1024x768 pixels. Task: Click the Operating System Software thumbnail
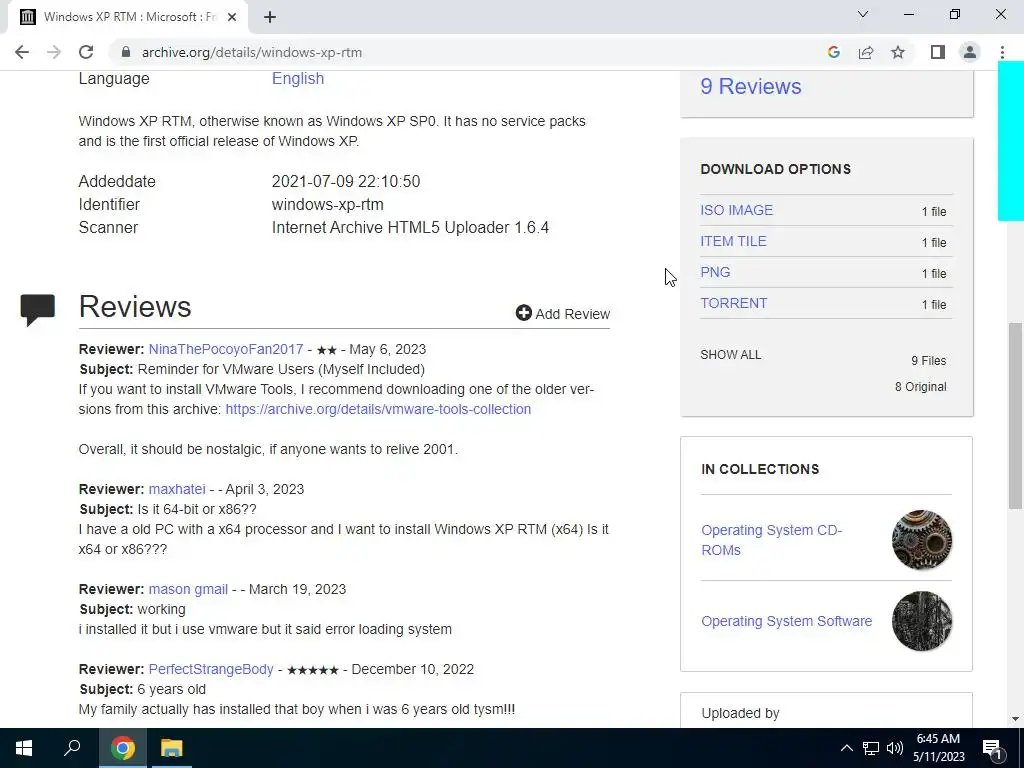[921, 621]
